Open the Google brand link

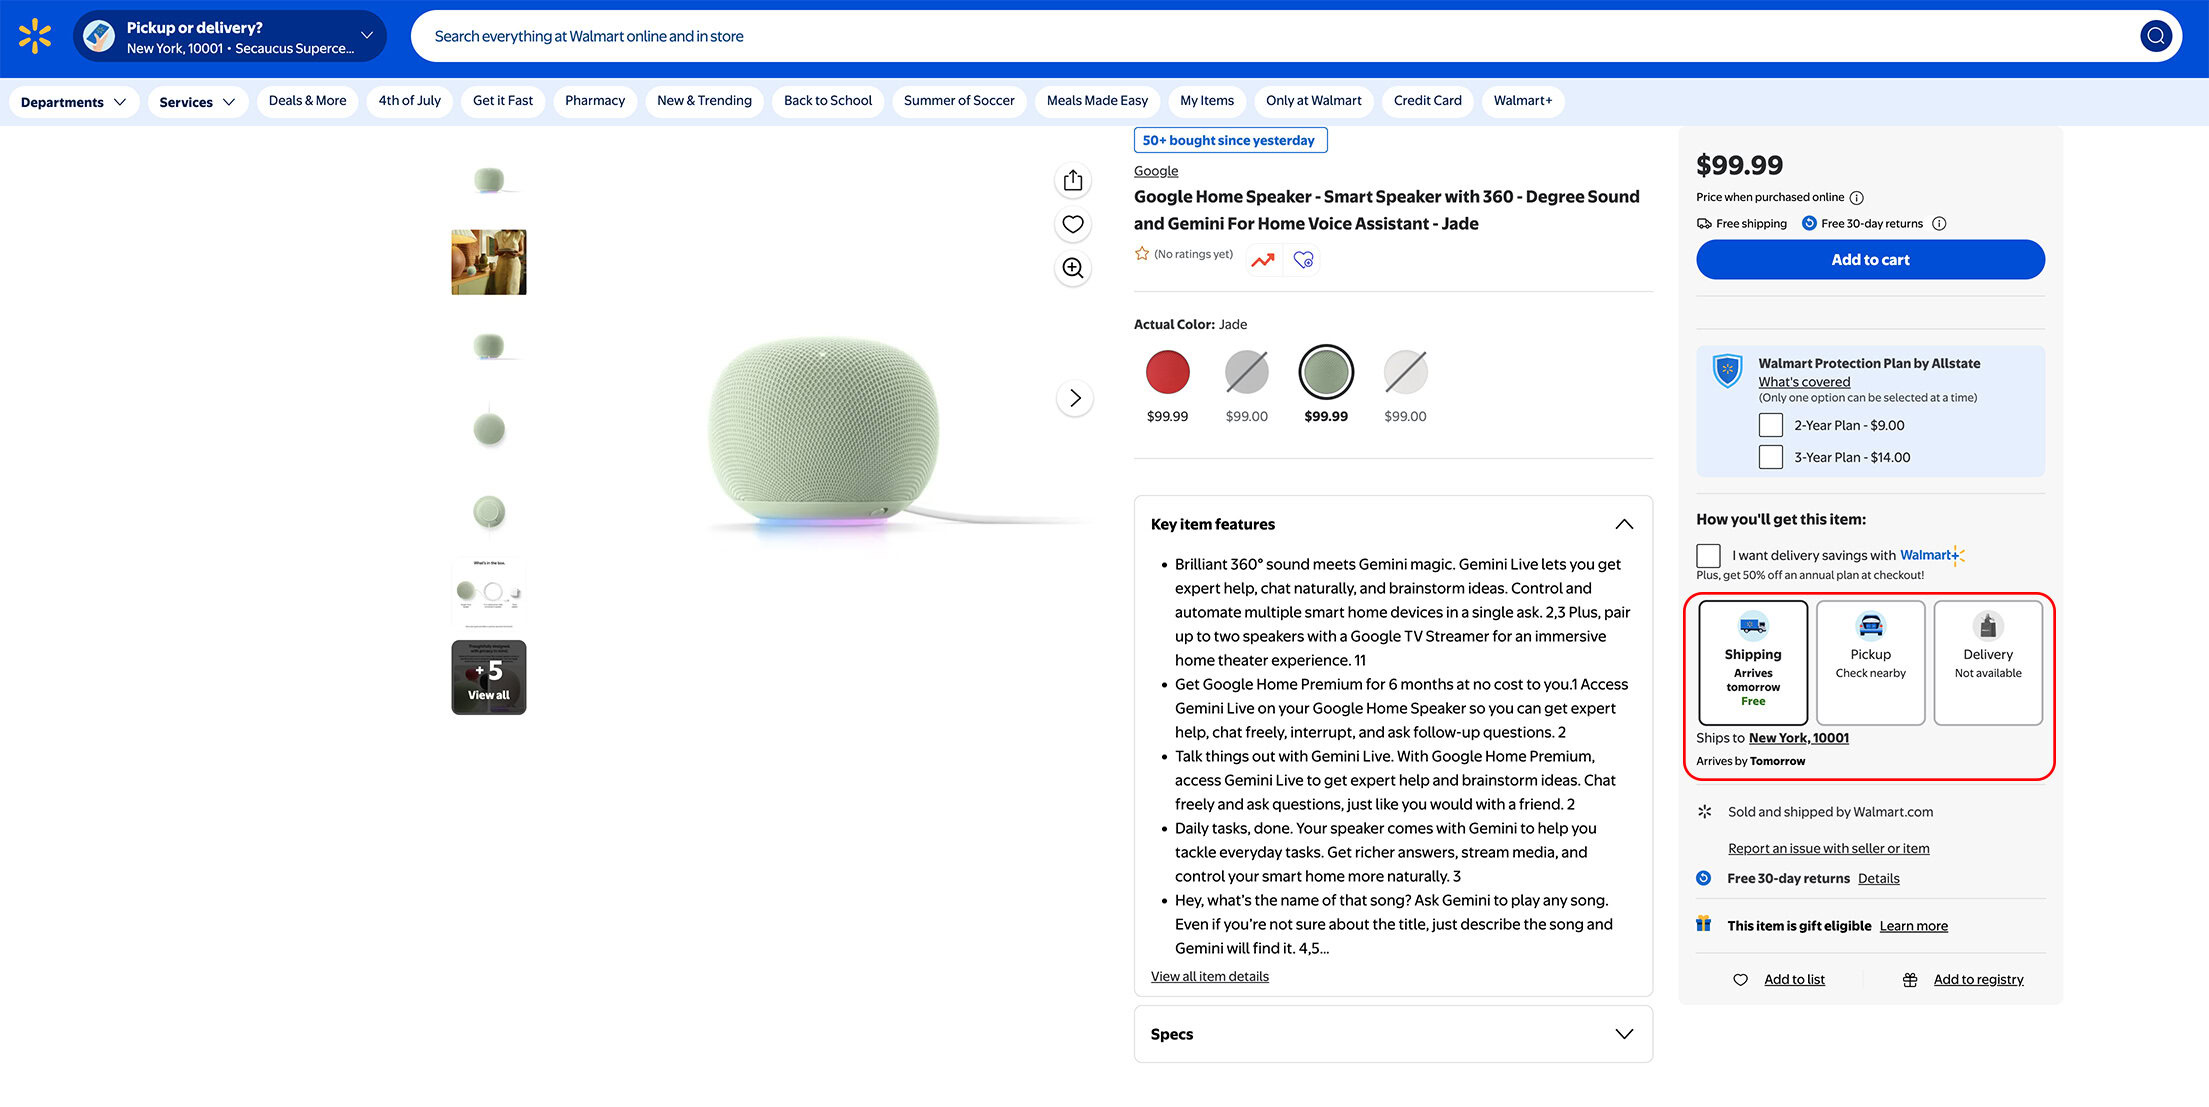pos(1156,171)
